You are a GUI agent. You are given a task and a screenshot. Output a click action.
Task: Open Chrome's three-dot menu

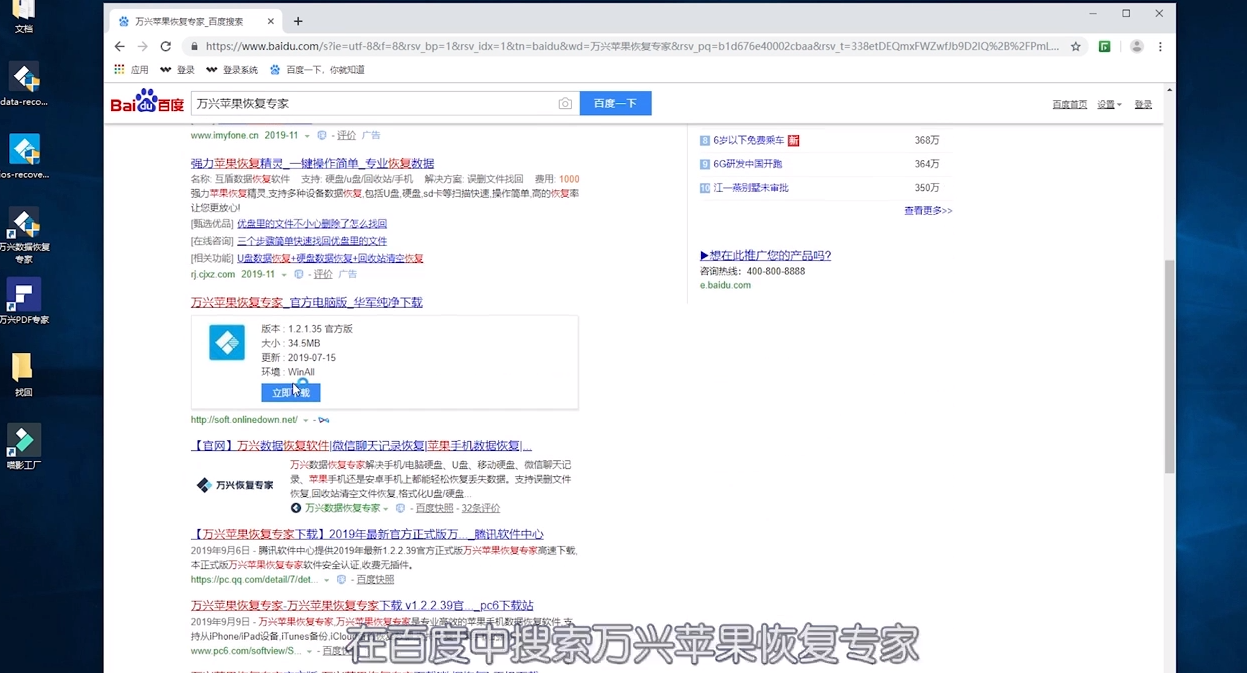pos(1159,46)
